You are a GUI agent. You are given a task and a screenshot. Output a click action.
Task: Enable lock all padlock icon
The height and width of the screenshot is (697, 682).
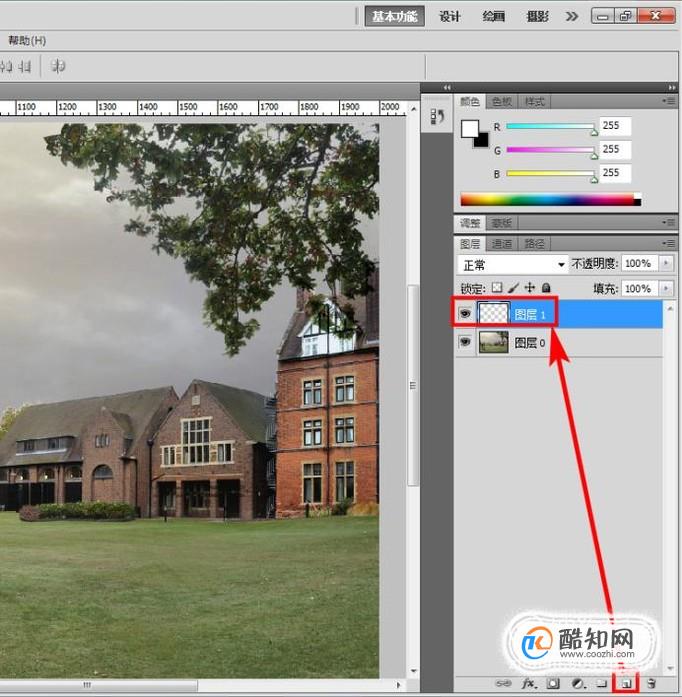[546, 288]
